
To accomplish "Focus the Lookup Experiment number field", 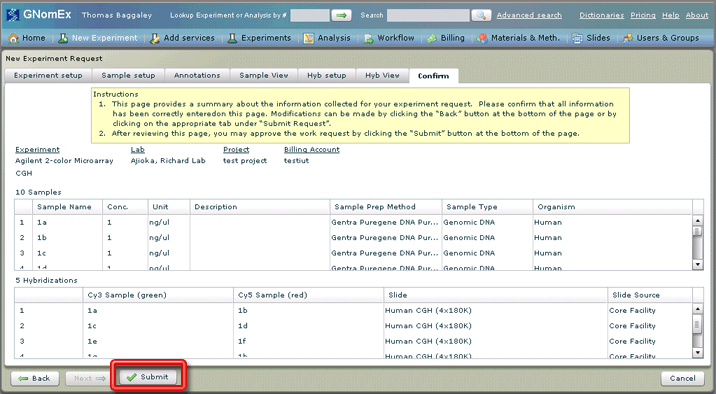I will click(x=310, y=16).
